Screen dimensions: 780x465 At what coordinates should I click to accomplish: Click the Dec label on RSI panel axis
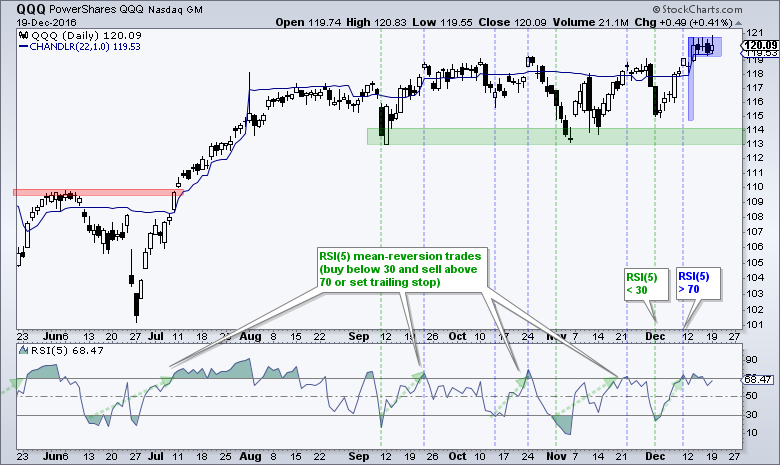(655, 456)
